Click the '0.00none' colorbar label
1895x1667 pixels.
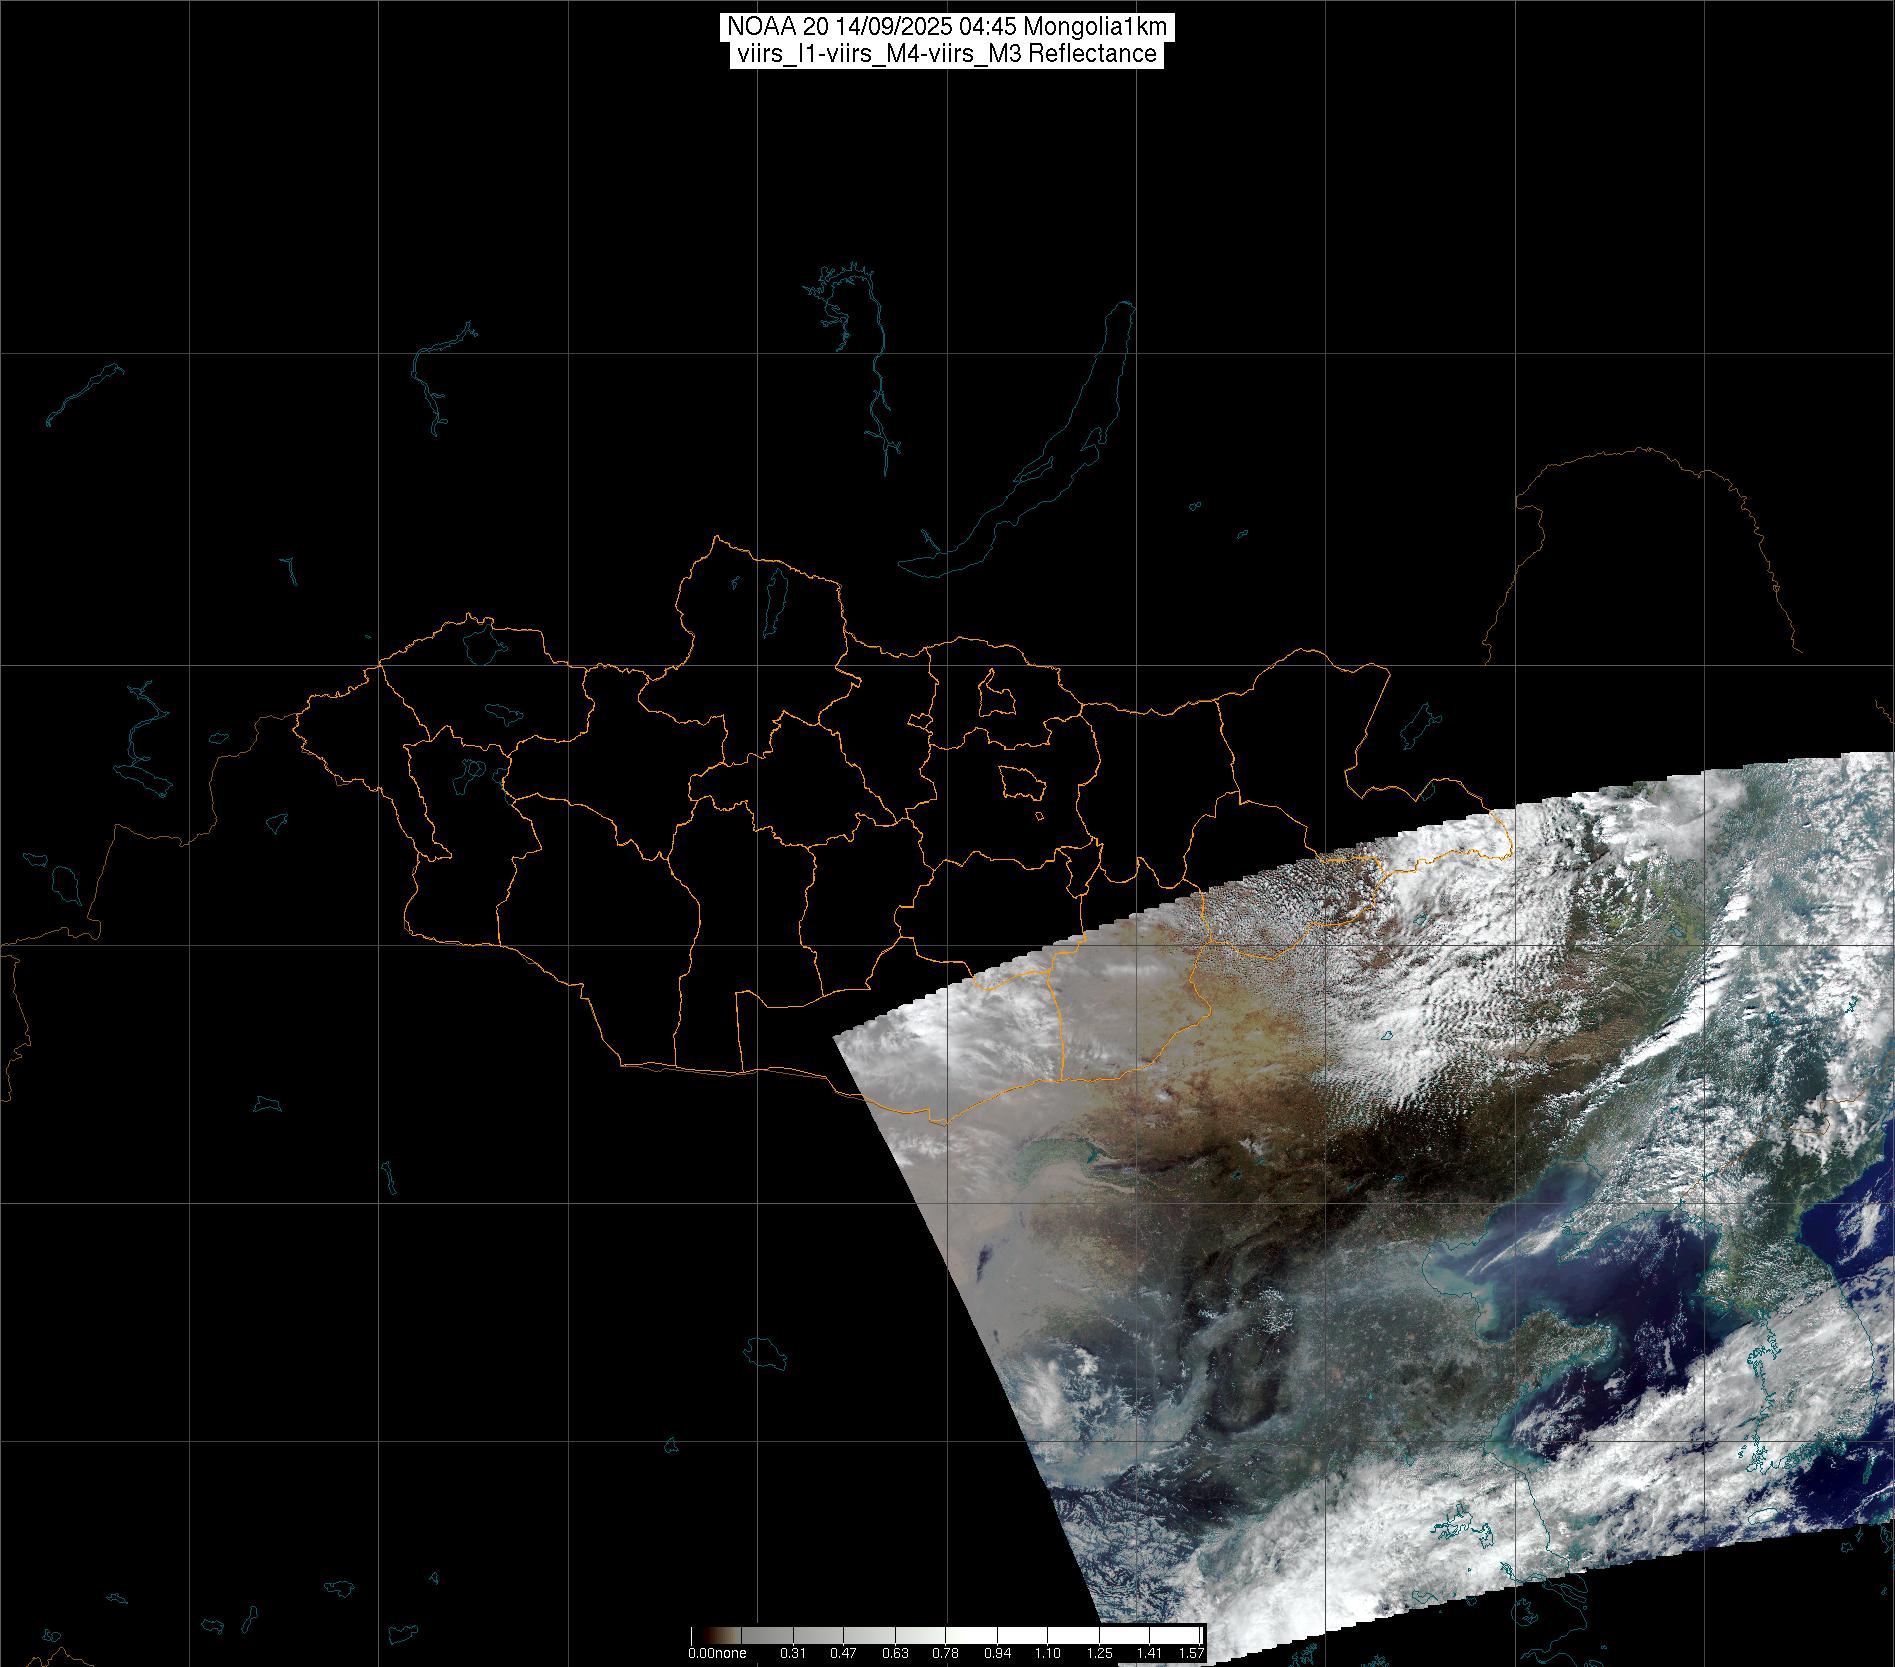(x=717, y=1653)
